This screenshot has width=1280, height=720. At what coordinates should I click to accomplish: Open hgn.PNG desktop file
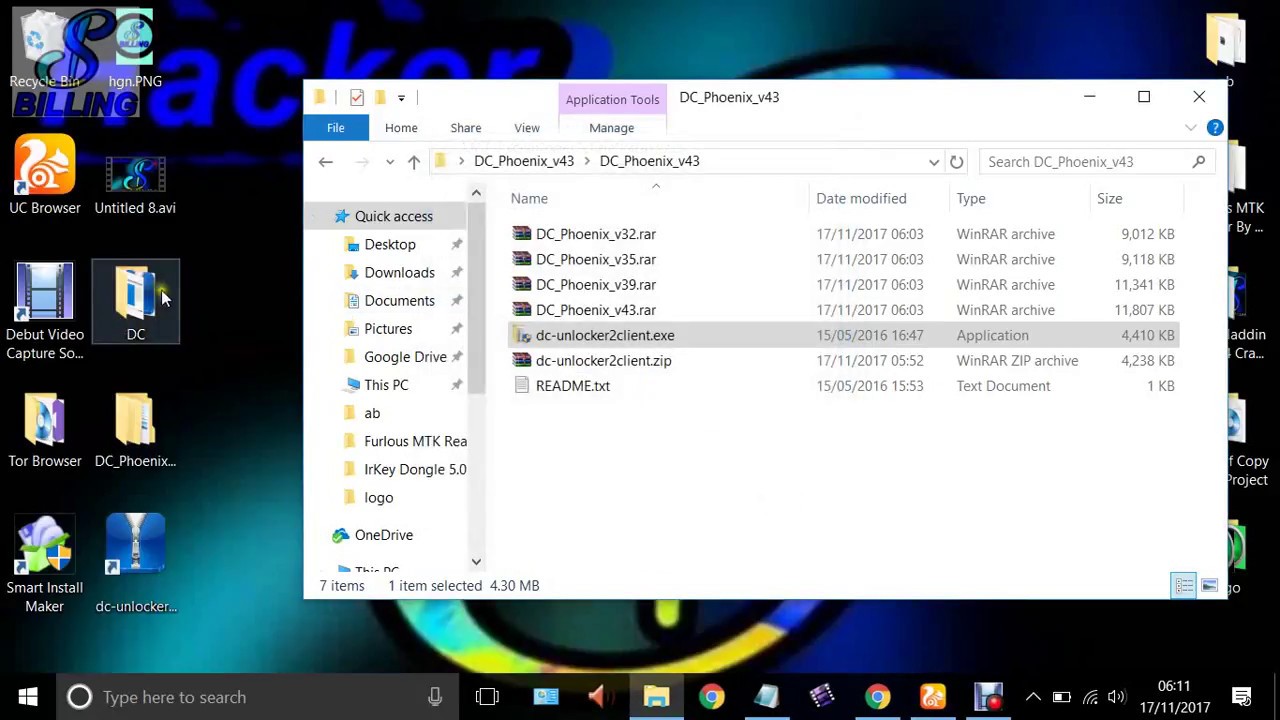click(x=135, y=50)
